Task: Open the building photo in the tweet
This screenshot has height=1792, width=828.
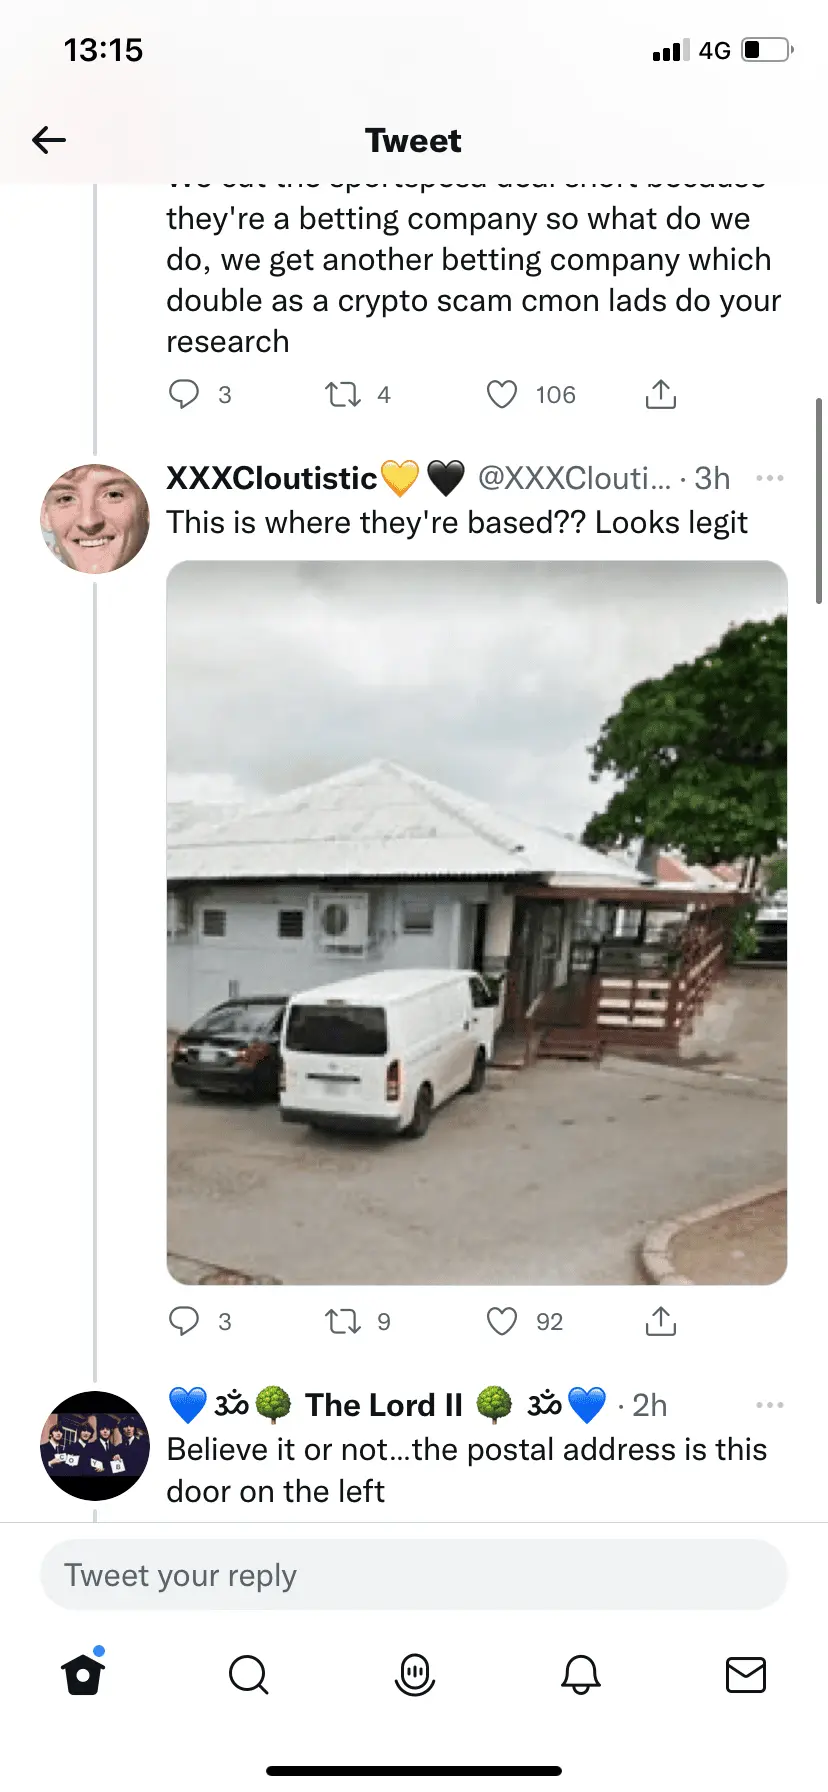Action: pos(477,922)
